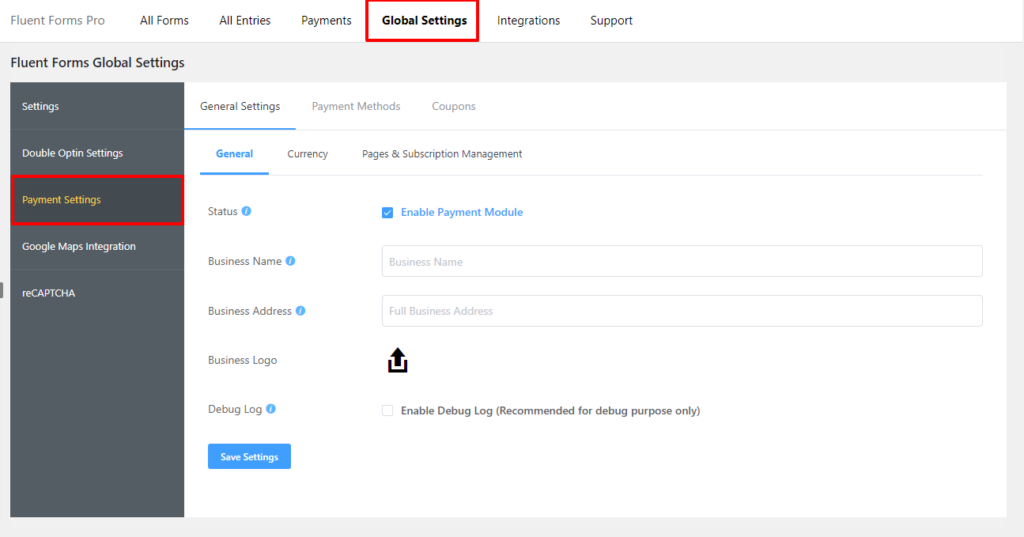1024x537 pixels.
Task: Focus the Full Business Address field
Action: [682, 311]
